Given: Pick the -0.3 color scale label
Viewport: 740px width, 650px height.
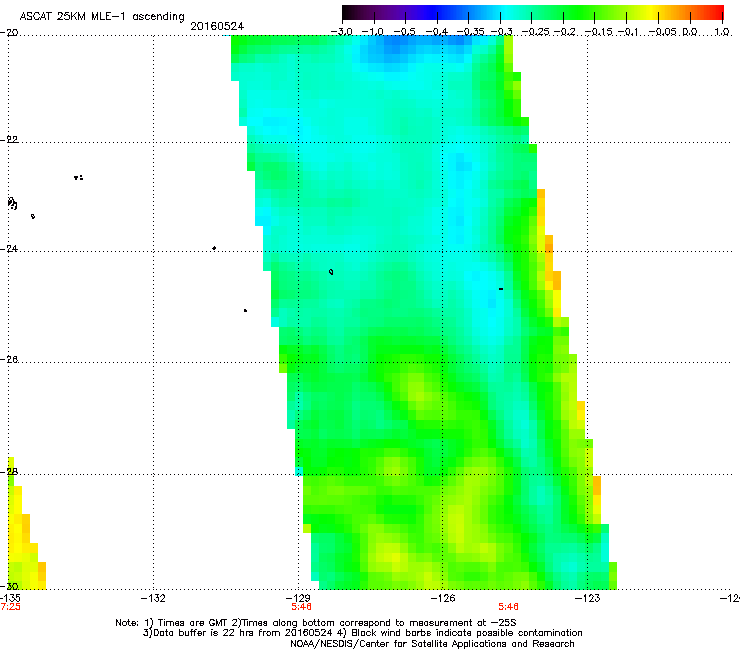Looking at the screenshot, I should pos(502,32).
